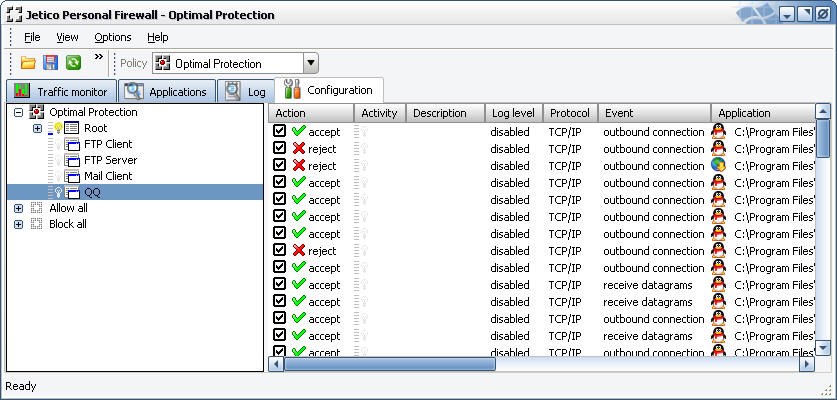
Task: Open the Help menu
Action: [157, 37]
